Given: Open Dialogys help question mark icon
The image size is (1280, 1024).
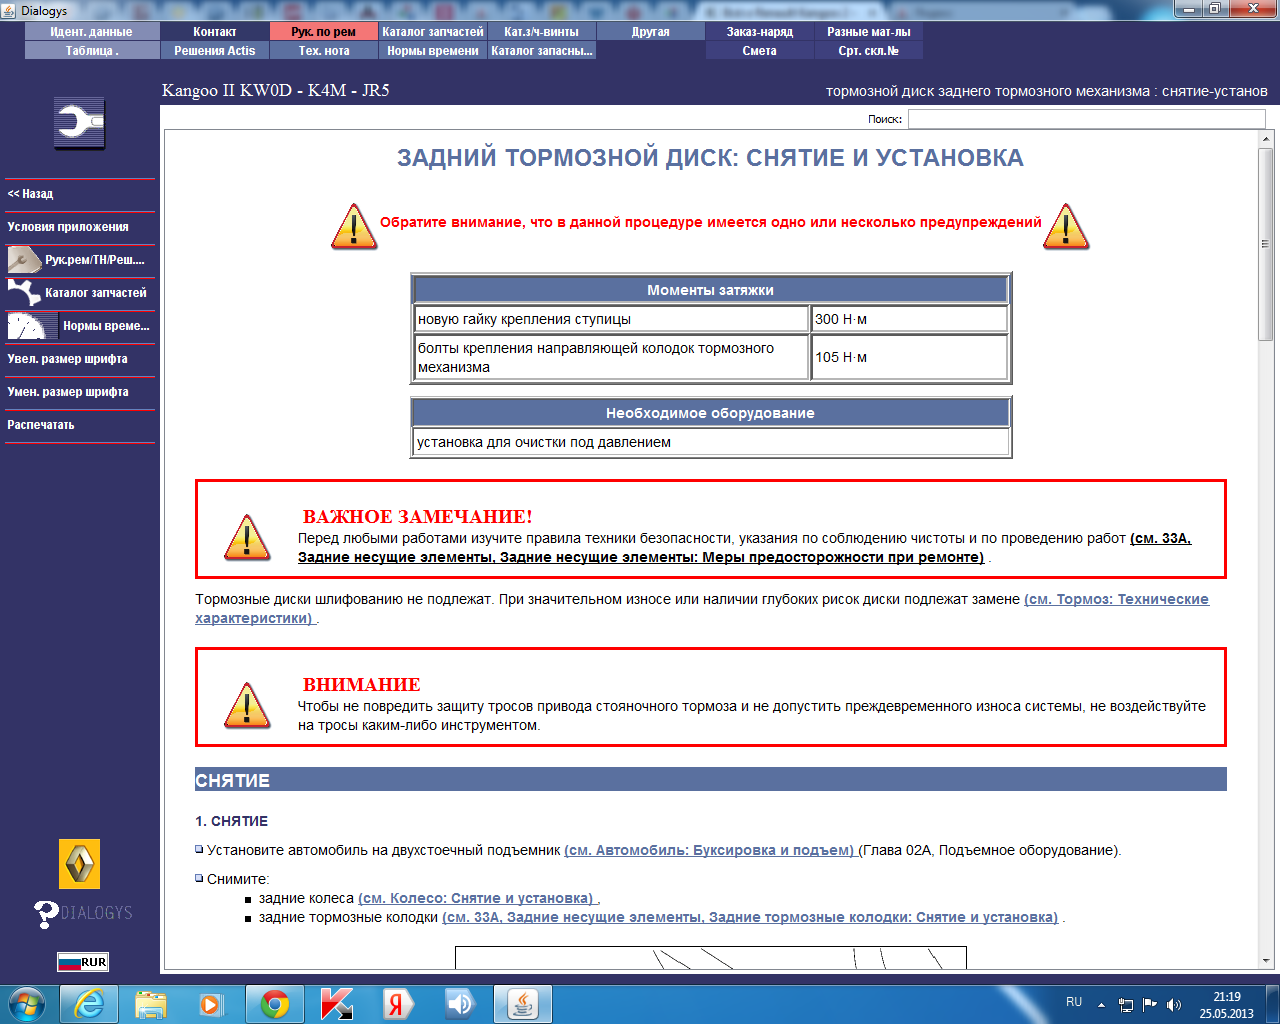Looking at the screenshot, I should coord(46,914).
